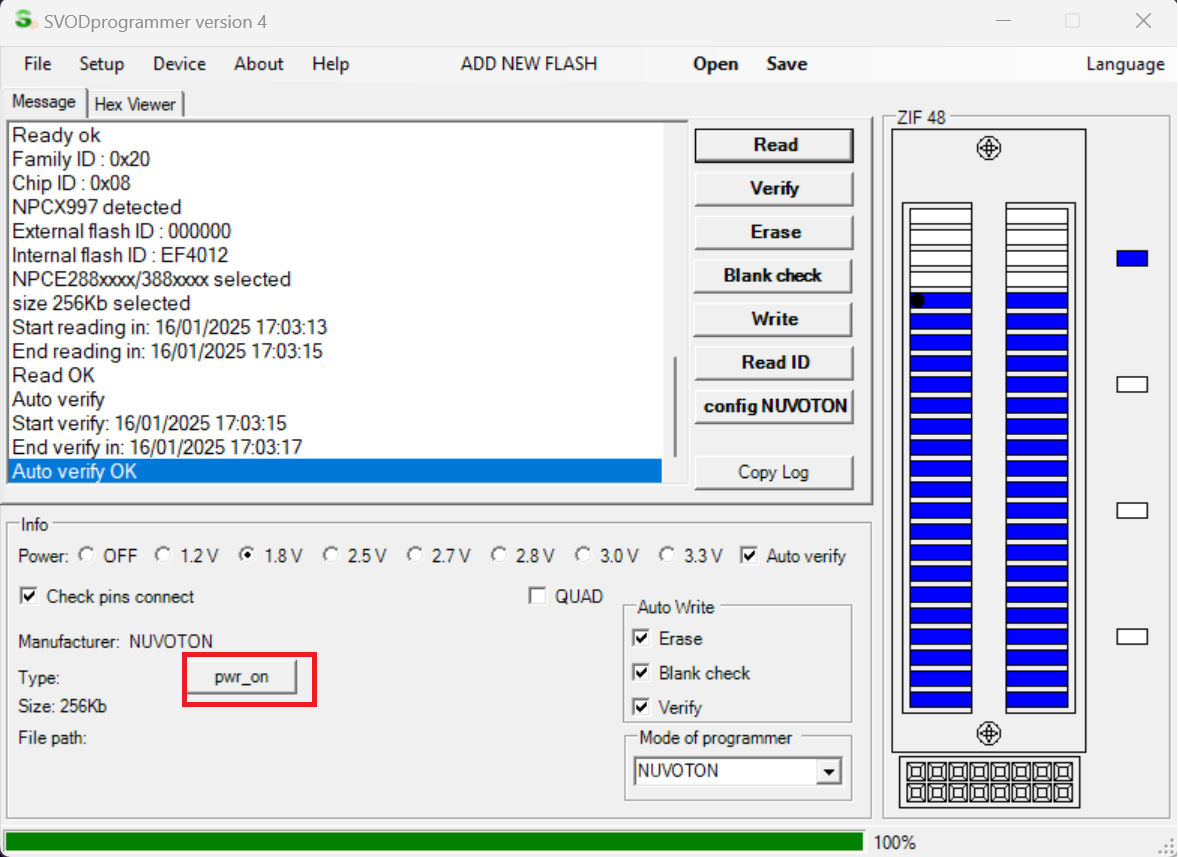
Task: Select 2.5 V power option
Action: 331,555
